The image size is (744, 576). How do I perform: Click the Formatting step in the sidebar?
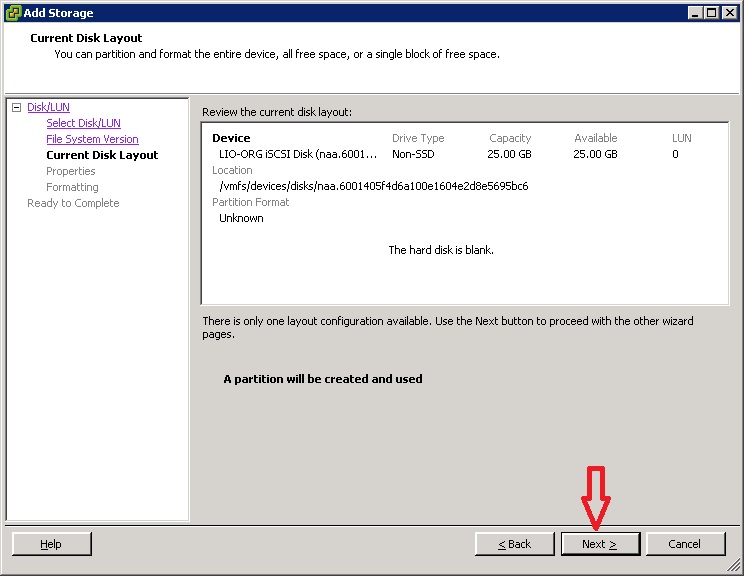pos(72,187)
